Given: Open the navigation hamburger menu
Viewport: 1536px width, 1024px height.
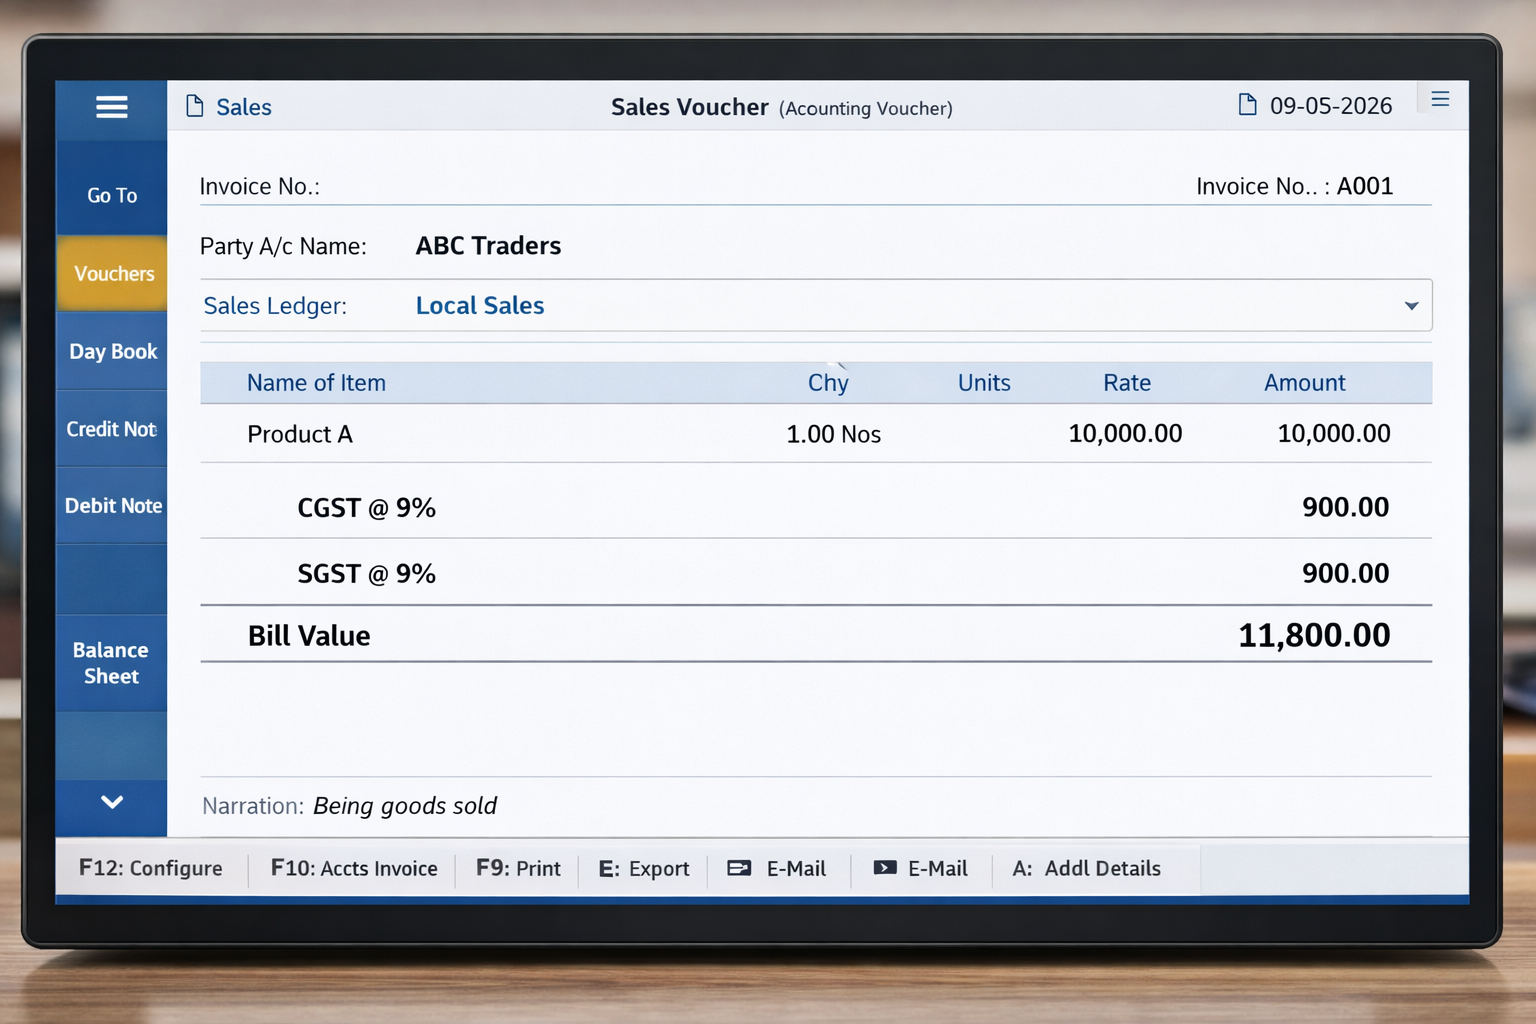Looking at the screenshot, I should pos(111,106).
